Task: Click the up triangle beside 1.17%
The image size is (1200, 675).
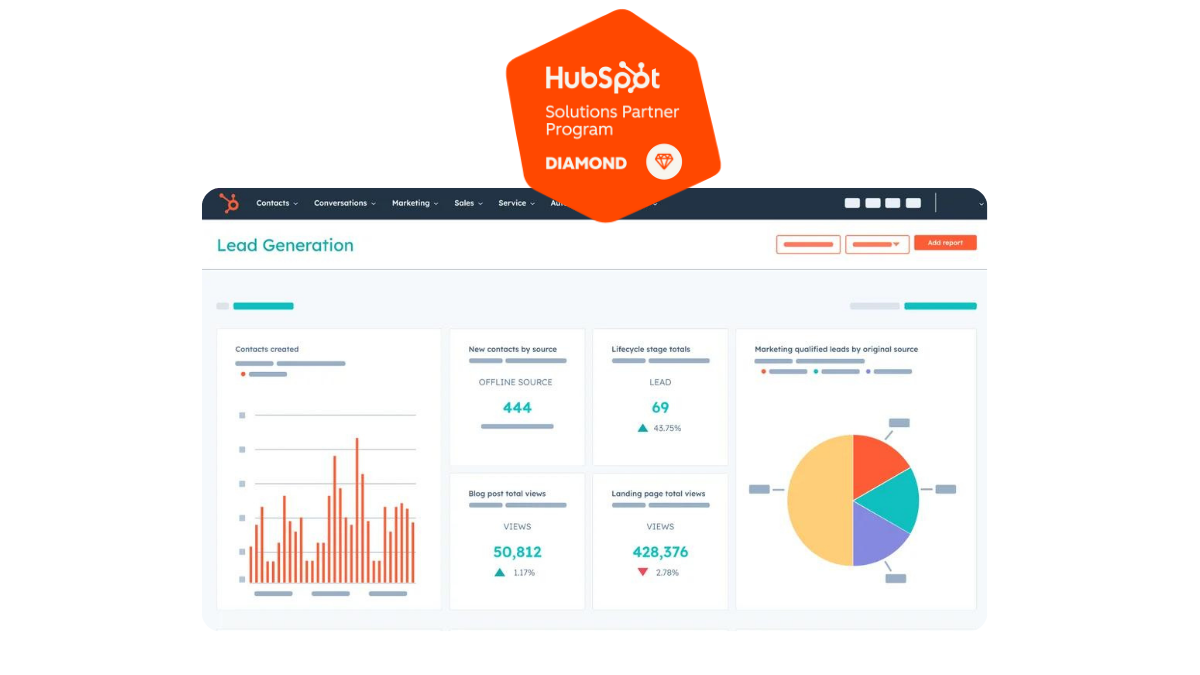Action: pyautogui.click(x=500, y=572)
